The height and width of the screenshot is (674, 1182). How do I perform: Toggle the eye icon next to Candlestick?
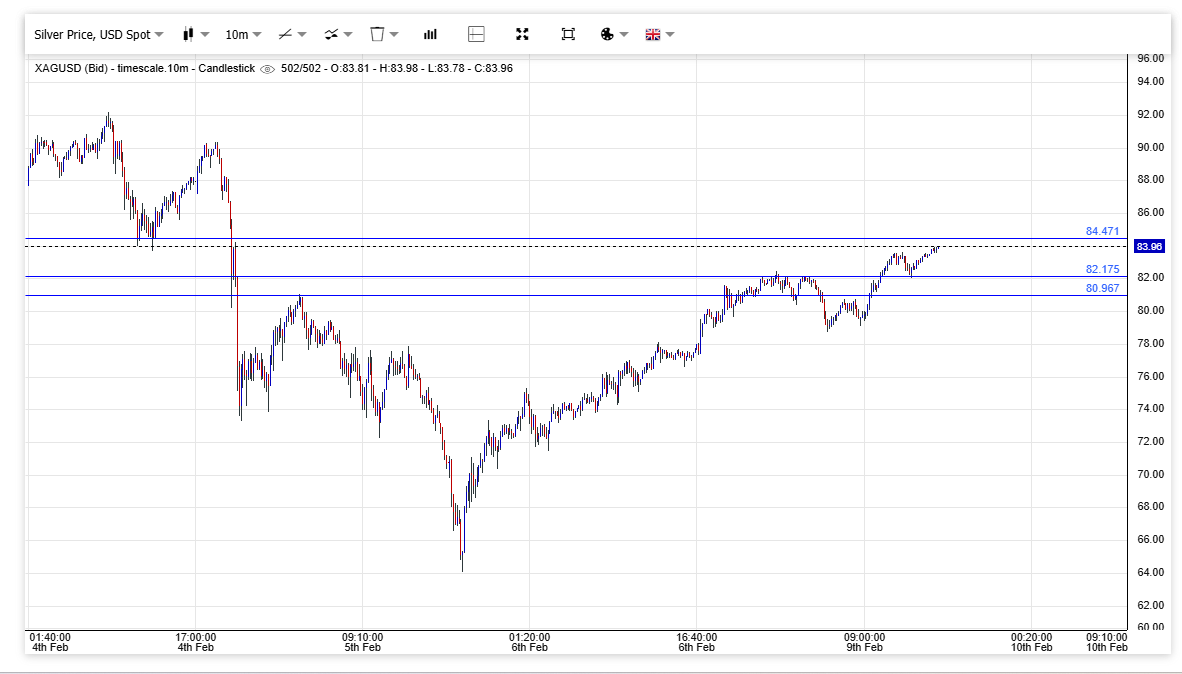pos(267,69)
